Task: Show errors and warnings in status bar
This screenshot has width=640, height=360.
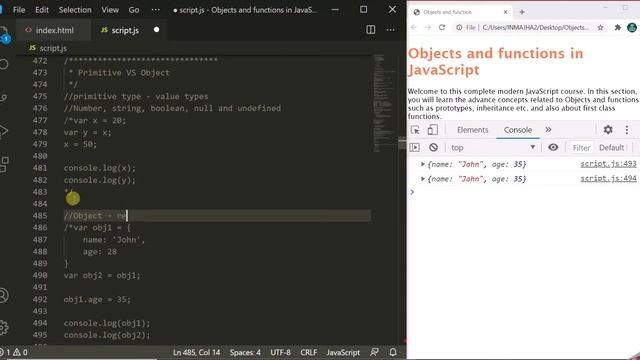Action: 14,352
